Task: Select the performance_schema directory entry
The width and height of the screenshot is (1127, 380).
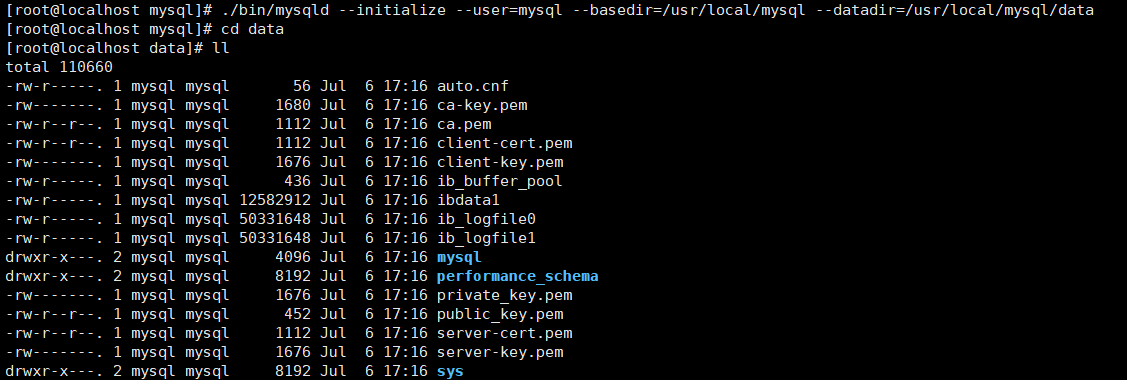Action: point(518,277)
